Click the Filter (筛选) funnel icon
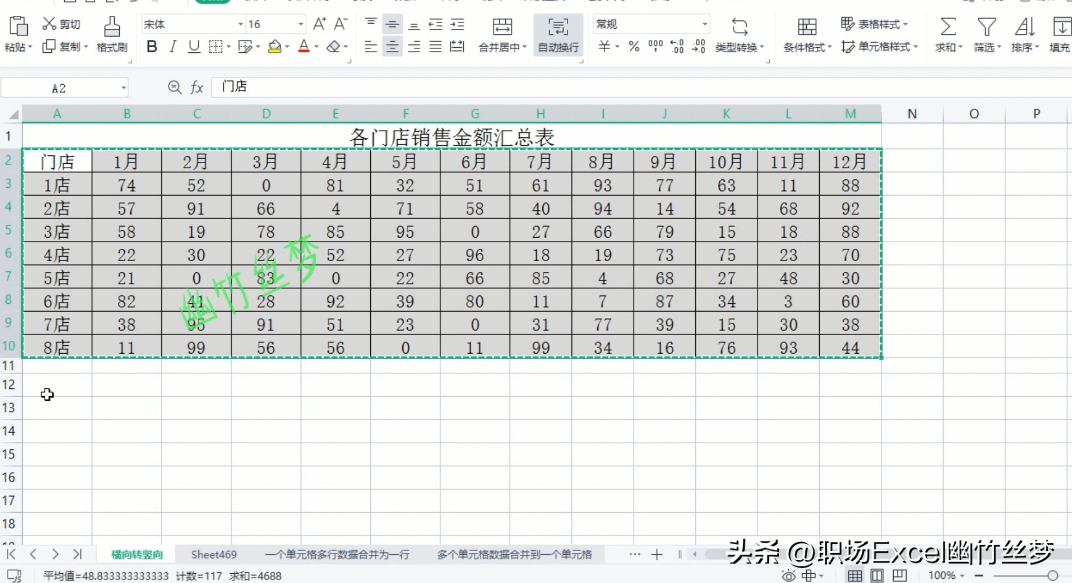The image size is (1072, 583). tap(987, 27)
